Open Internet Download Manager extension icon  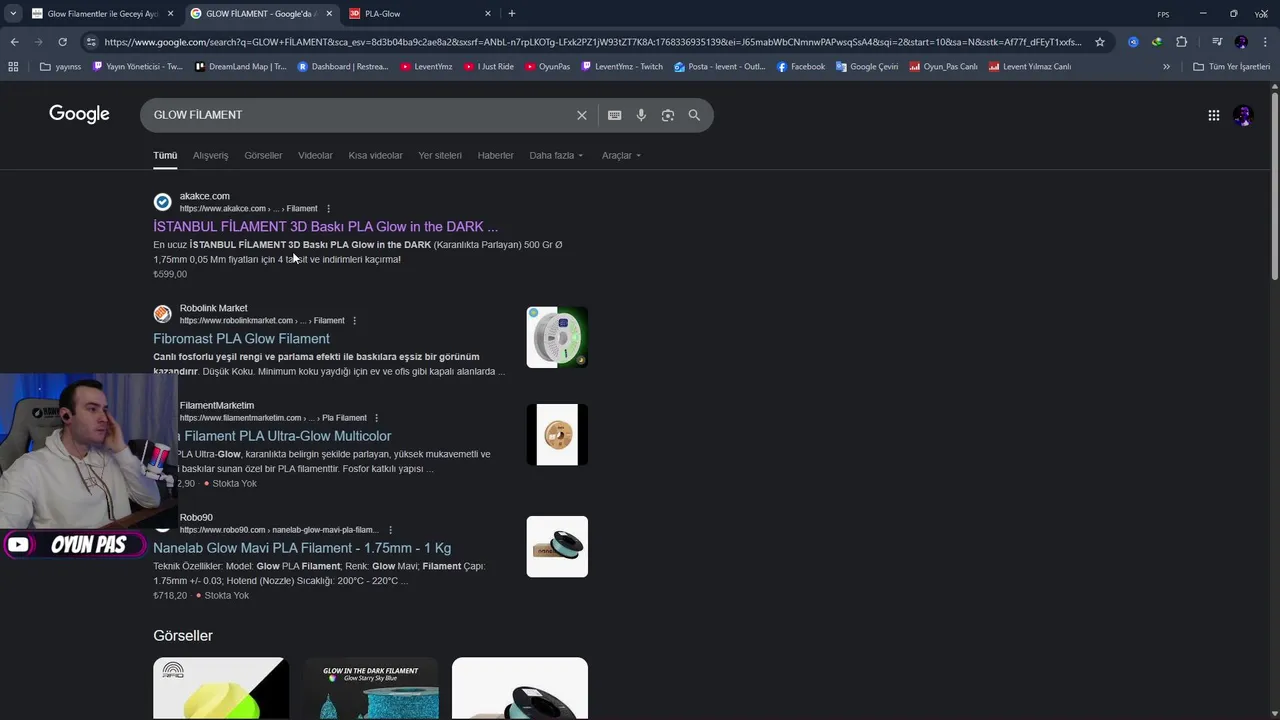click(x=1157, y=42)
